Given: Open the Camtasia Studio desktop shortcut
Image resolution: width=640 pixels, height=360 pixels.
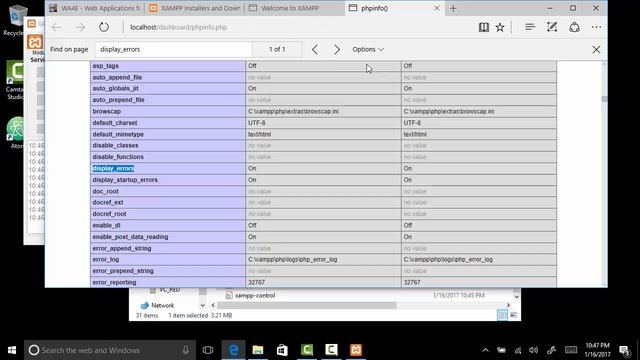Looking at the screenshot, I should (x=15, y=80).
